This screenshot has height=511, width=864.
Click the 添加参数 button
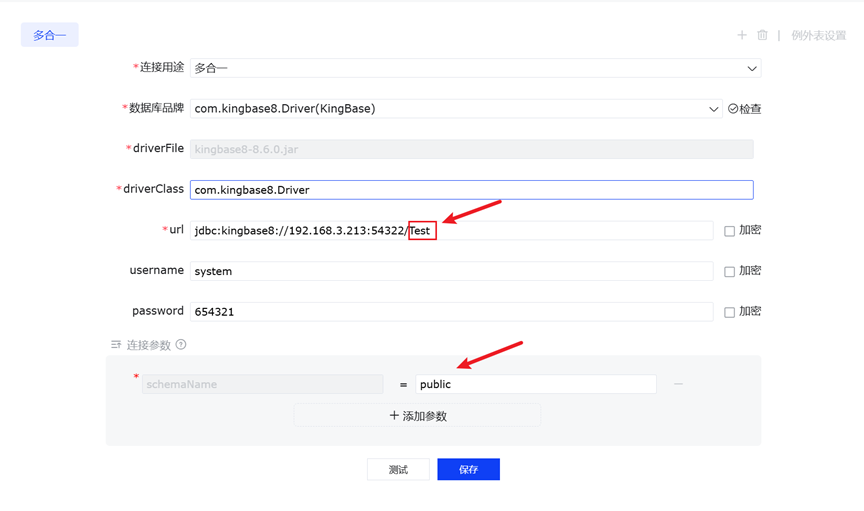click(x=417, y=415)
